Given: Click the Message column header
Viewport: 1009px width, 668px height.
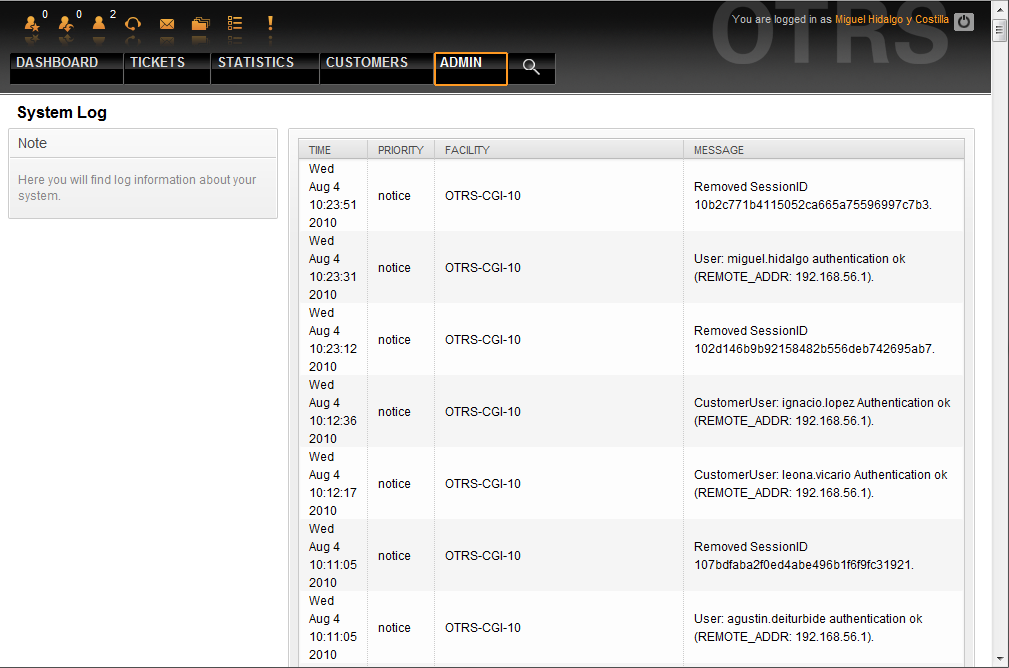Looking at the screenshot, I should point(719,150).
